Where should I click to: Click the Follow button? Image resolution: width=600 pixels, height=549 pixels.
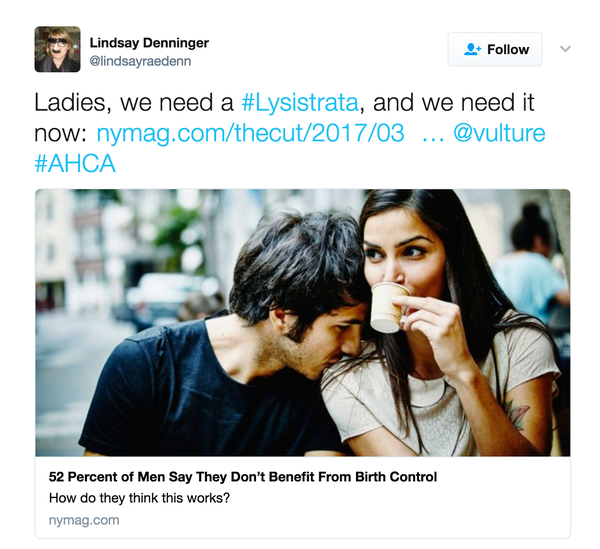coord(495,49)
